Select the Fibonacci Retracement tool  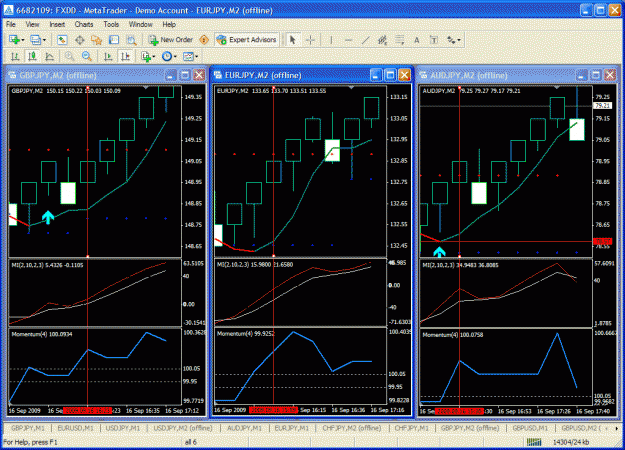click(x=399, y=40)
